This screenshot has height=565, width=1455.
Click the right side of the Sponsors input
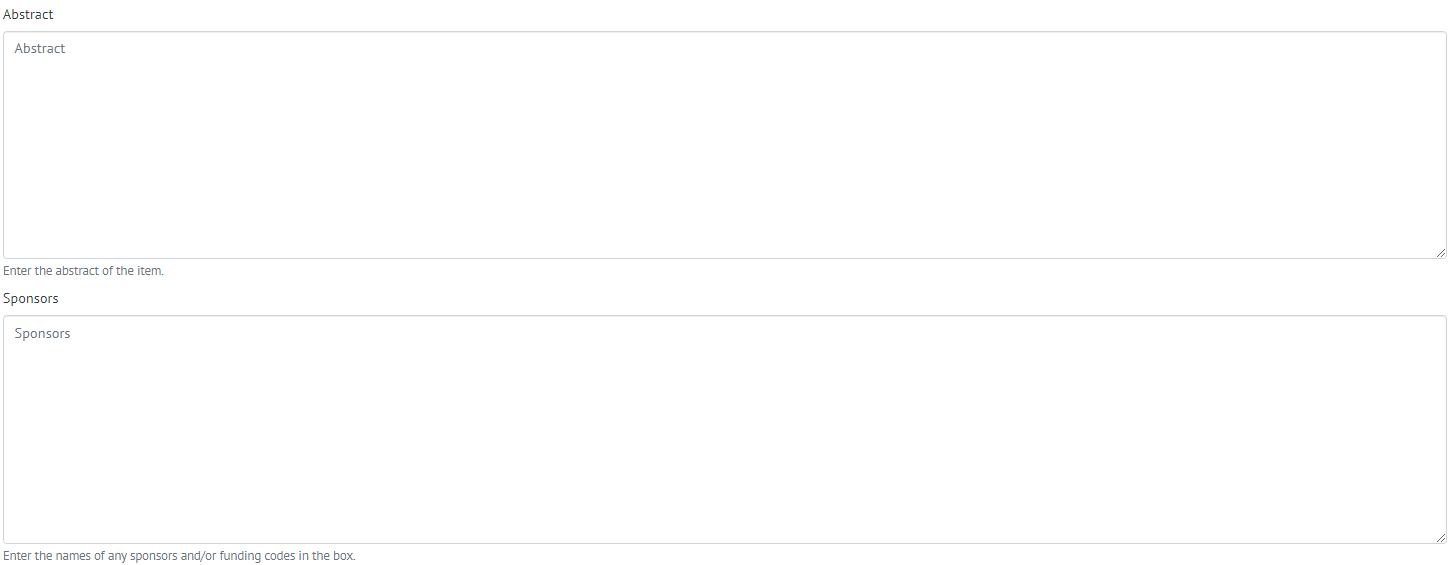[x=1380, y=430]
